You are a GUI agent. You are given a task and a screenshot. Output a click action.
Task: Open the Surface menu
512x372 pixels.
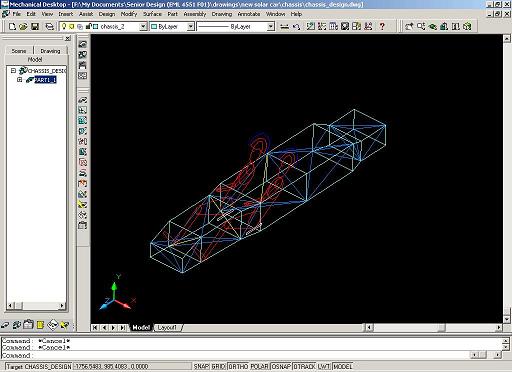tap(152, 14)
